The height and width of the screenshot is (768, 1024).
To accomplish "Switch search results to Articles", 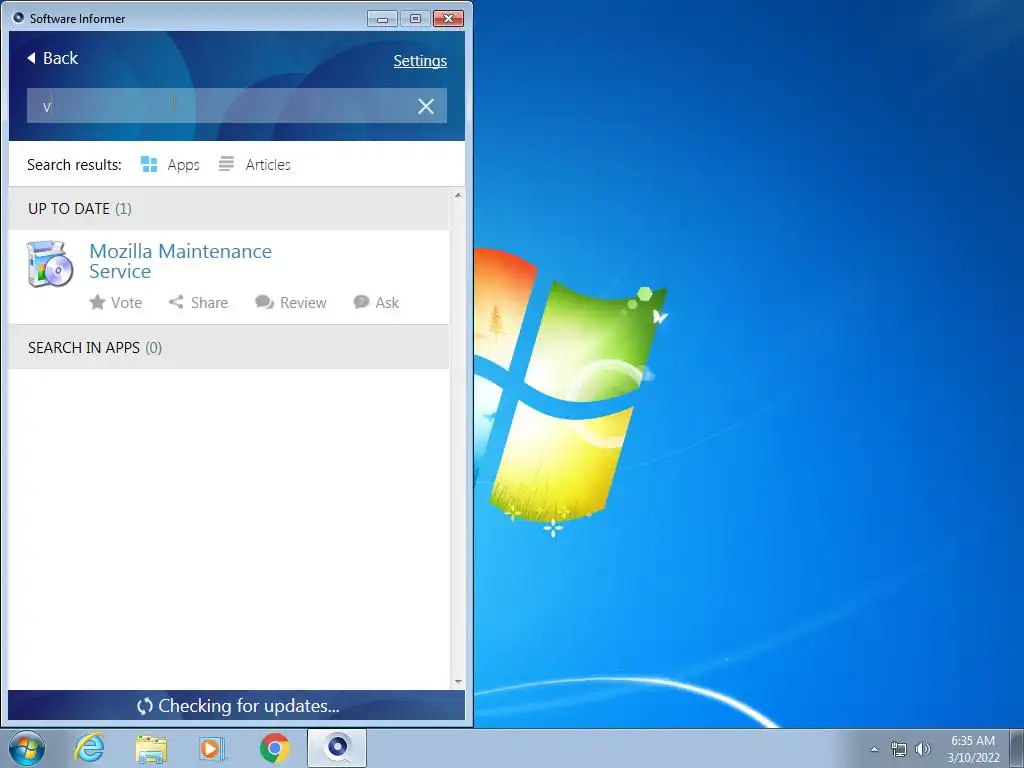I will pos(255,165).
